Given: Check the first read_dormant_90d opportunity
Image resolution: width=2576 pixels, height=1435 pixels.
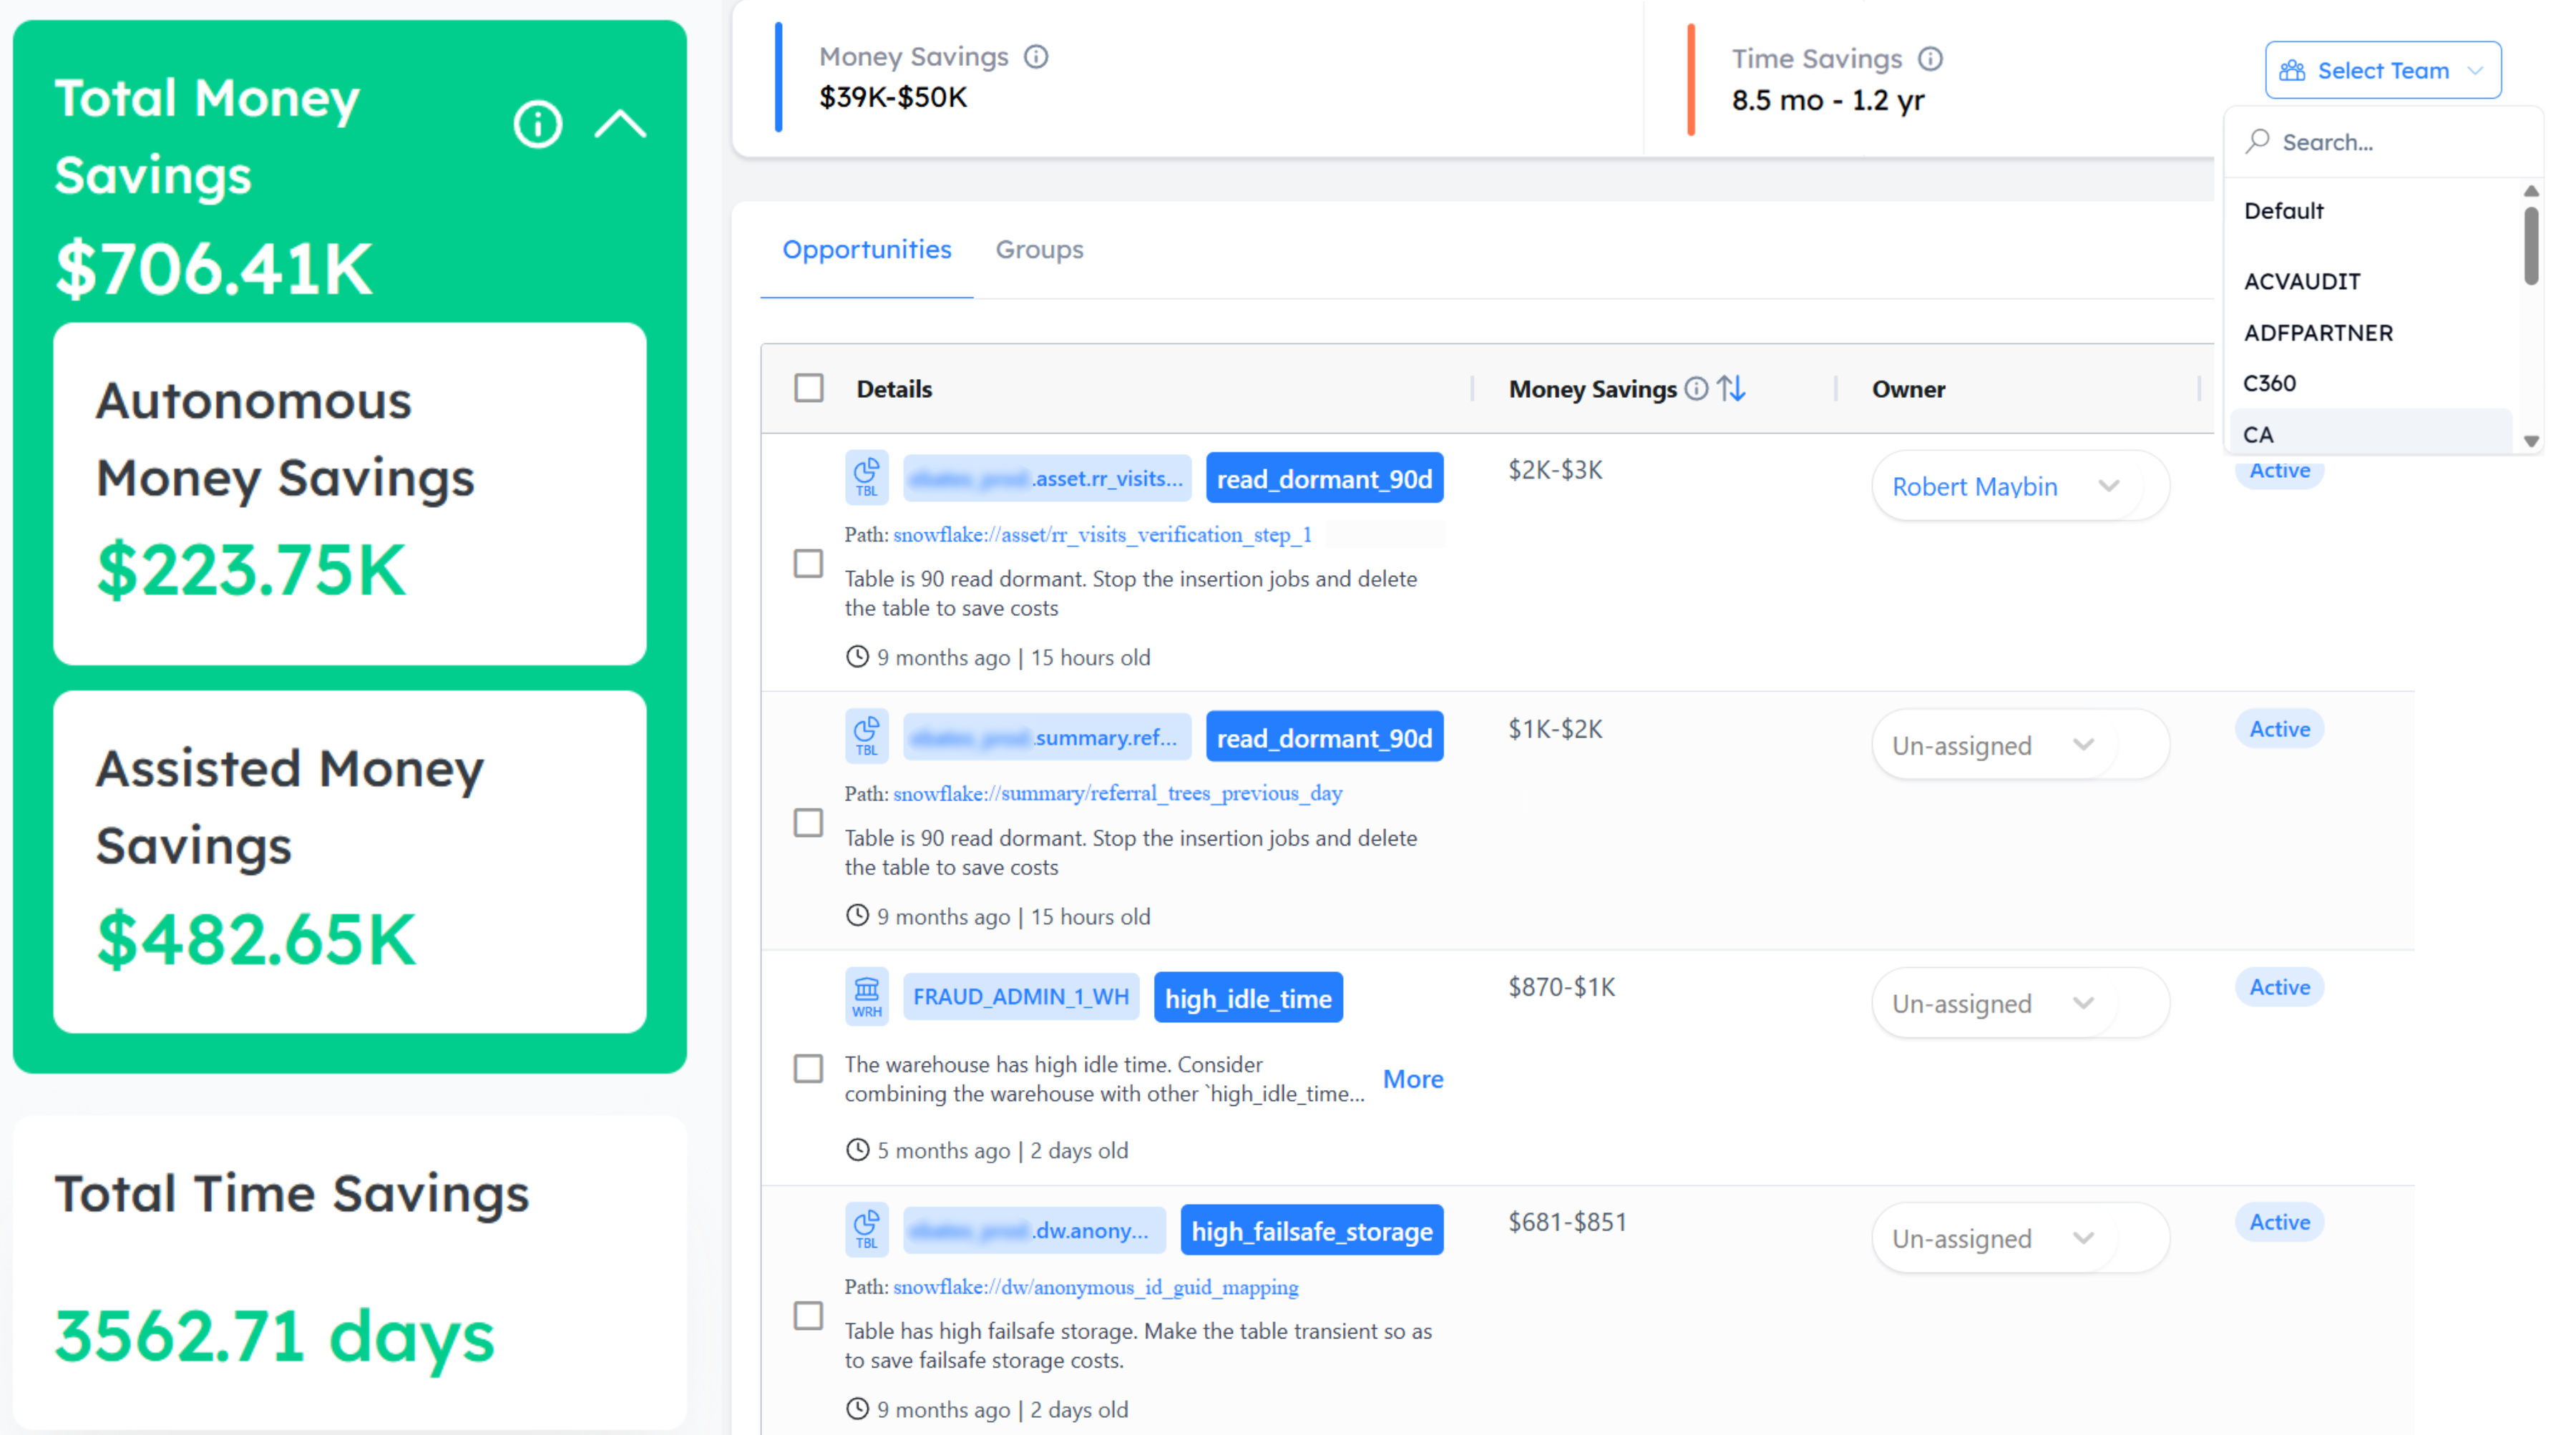Looking at the screenshot, I should pyautogui.click(x=807, y=565).
